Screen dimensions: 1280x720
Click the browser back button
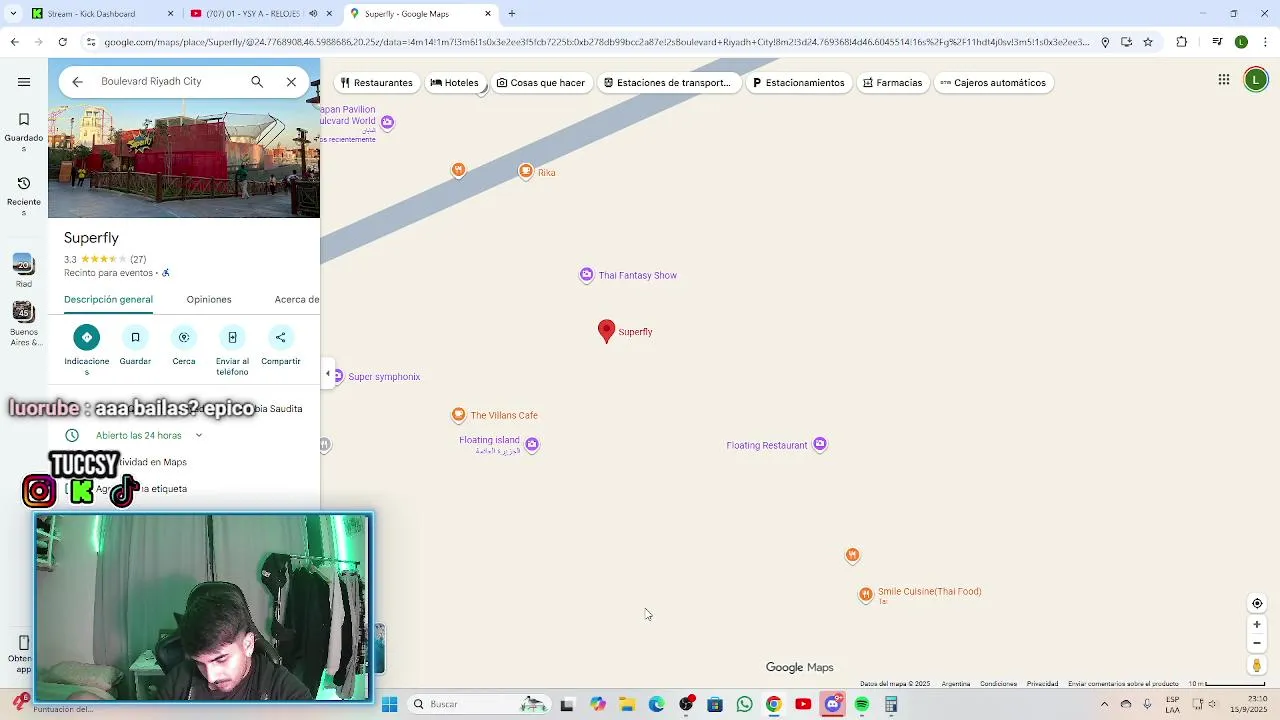click(x=14, y=42)
